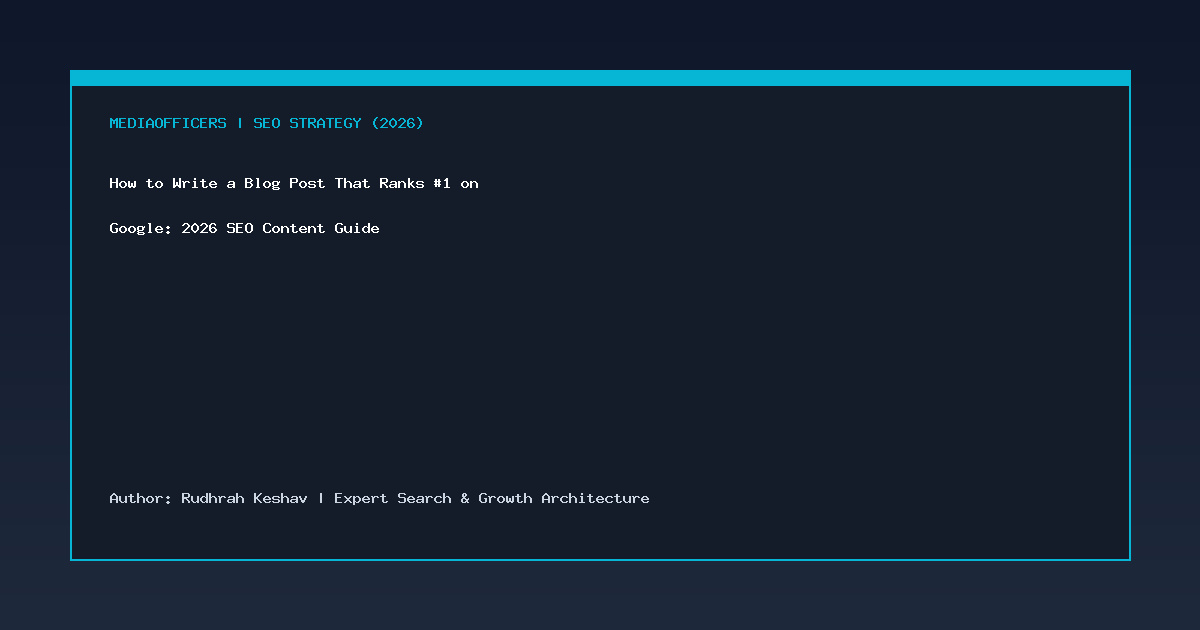Click the (2026) year in the header

click(x=397, y=123)
